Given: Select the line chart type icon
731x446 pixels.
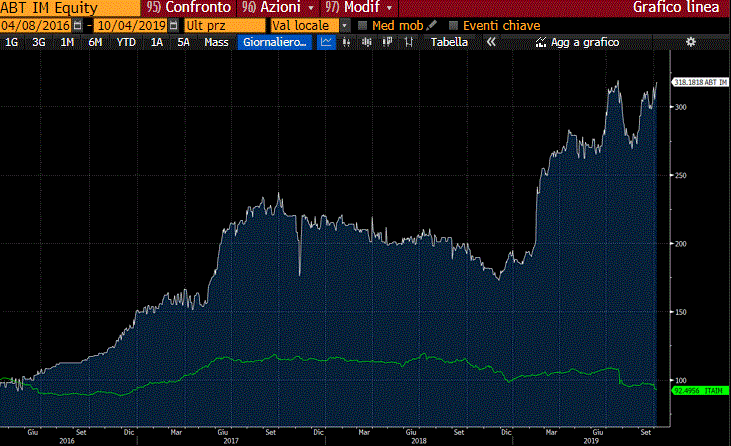Looking at the screenshot, I should (x=327, y=42).
